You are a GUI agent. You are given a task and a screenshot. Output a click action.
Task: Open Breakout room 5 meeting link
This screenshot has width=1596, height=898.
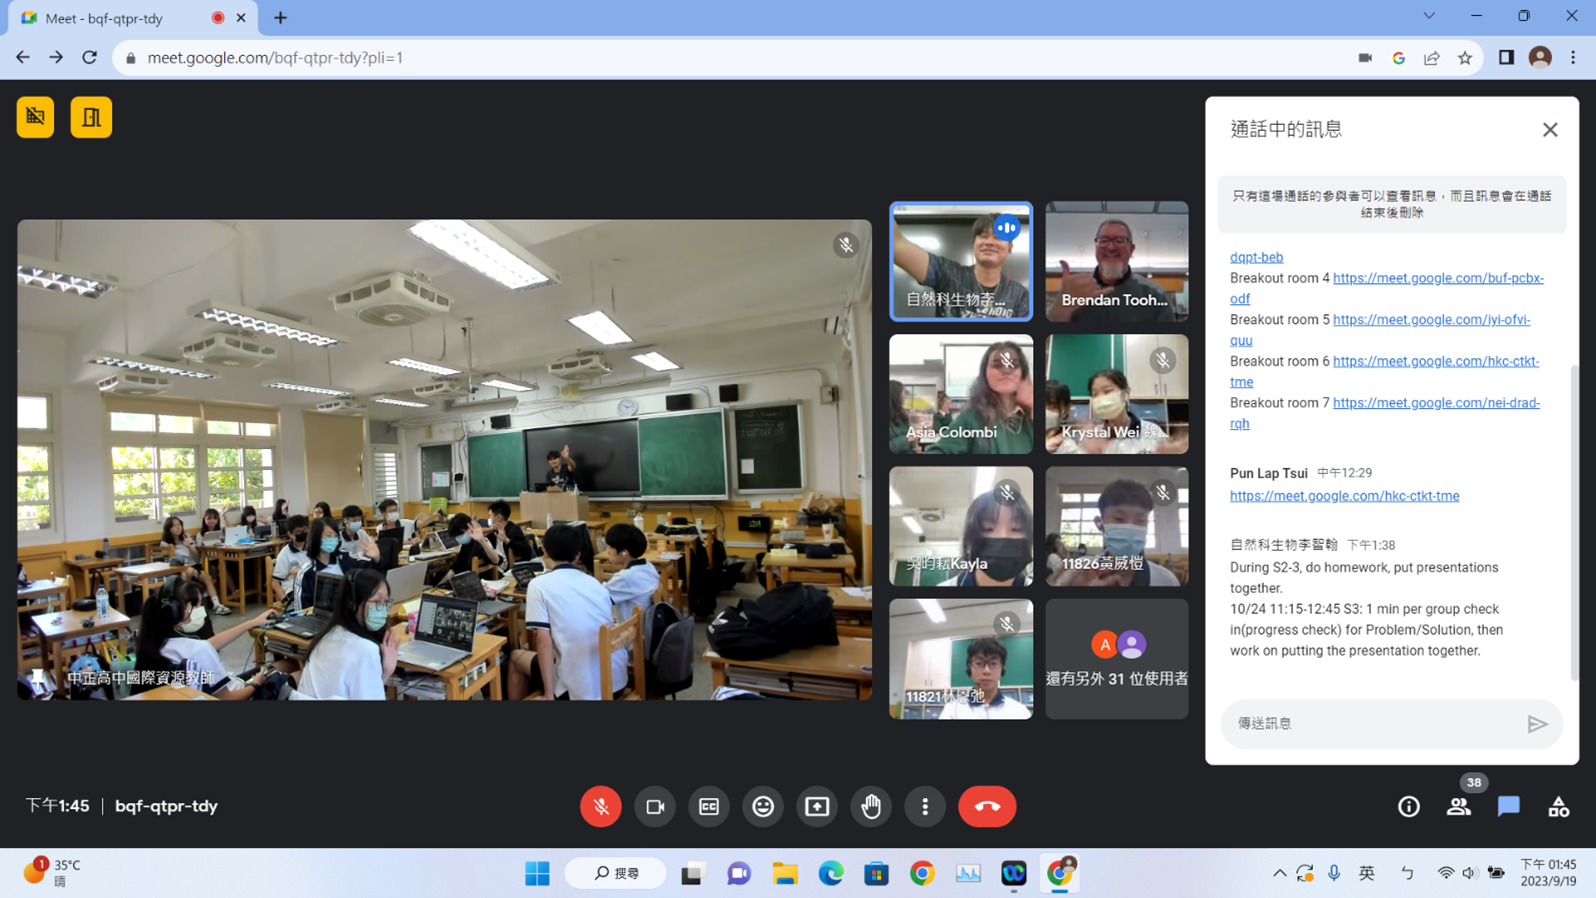click(1431, 320)
